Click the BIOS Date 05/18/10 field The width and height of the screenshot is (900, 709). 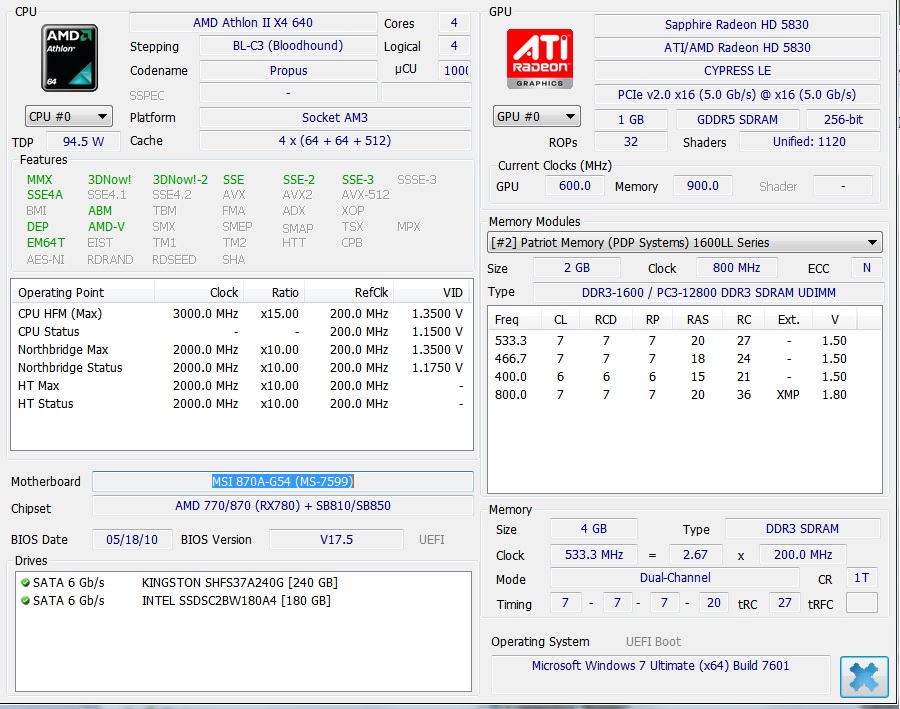[132, 540]
